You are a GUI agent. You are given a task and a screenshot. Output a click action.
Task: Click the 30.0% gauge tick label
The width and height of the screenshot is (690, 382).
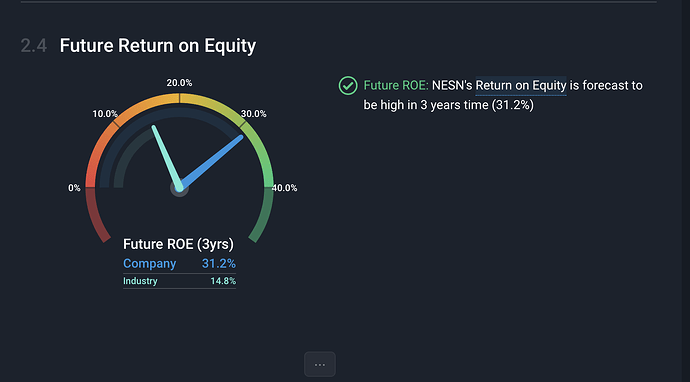tap(253, 114)
